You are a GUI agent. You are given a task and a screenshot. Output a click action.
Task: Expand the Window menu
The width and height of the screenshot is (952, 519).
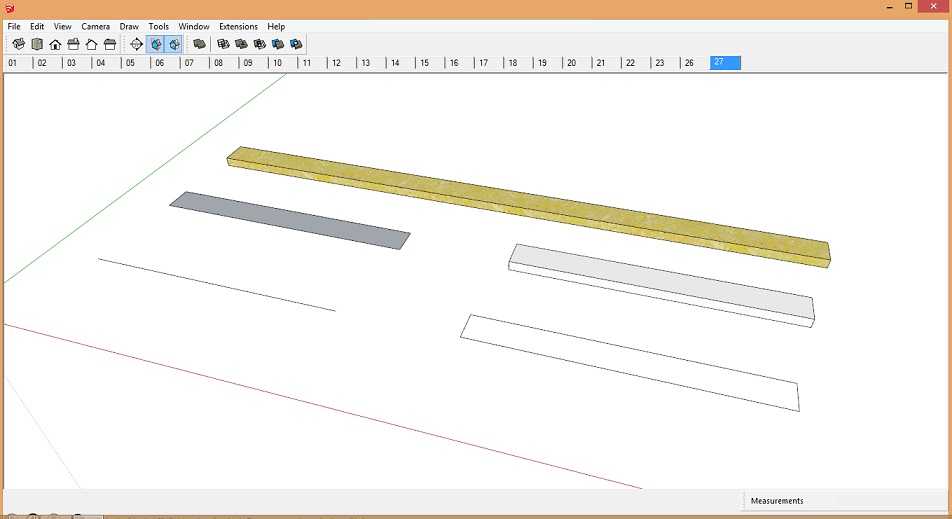tap(194, 26)
